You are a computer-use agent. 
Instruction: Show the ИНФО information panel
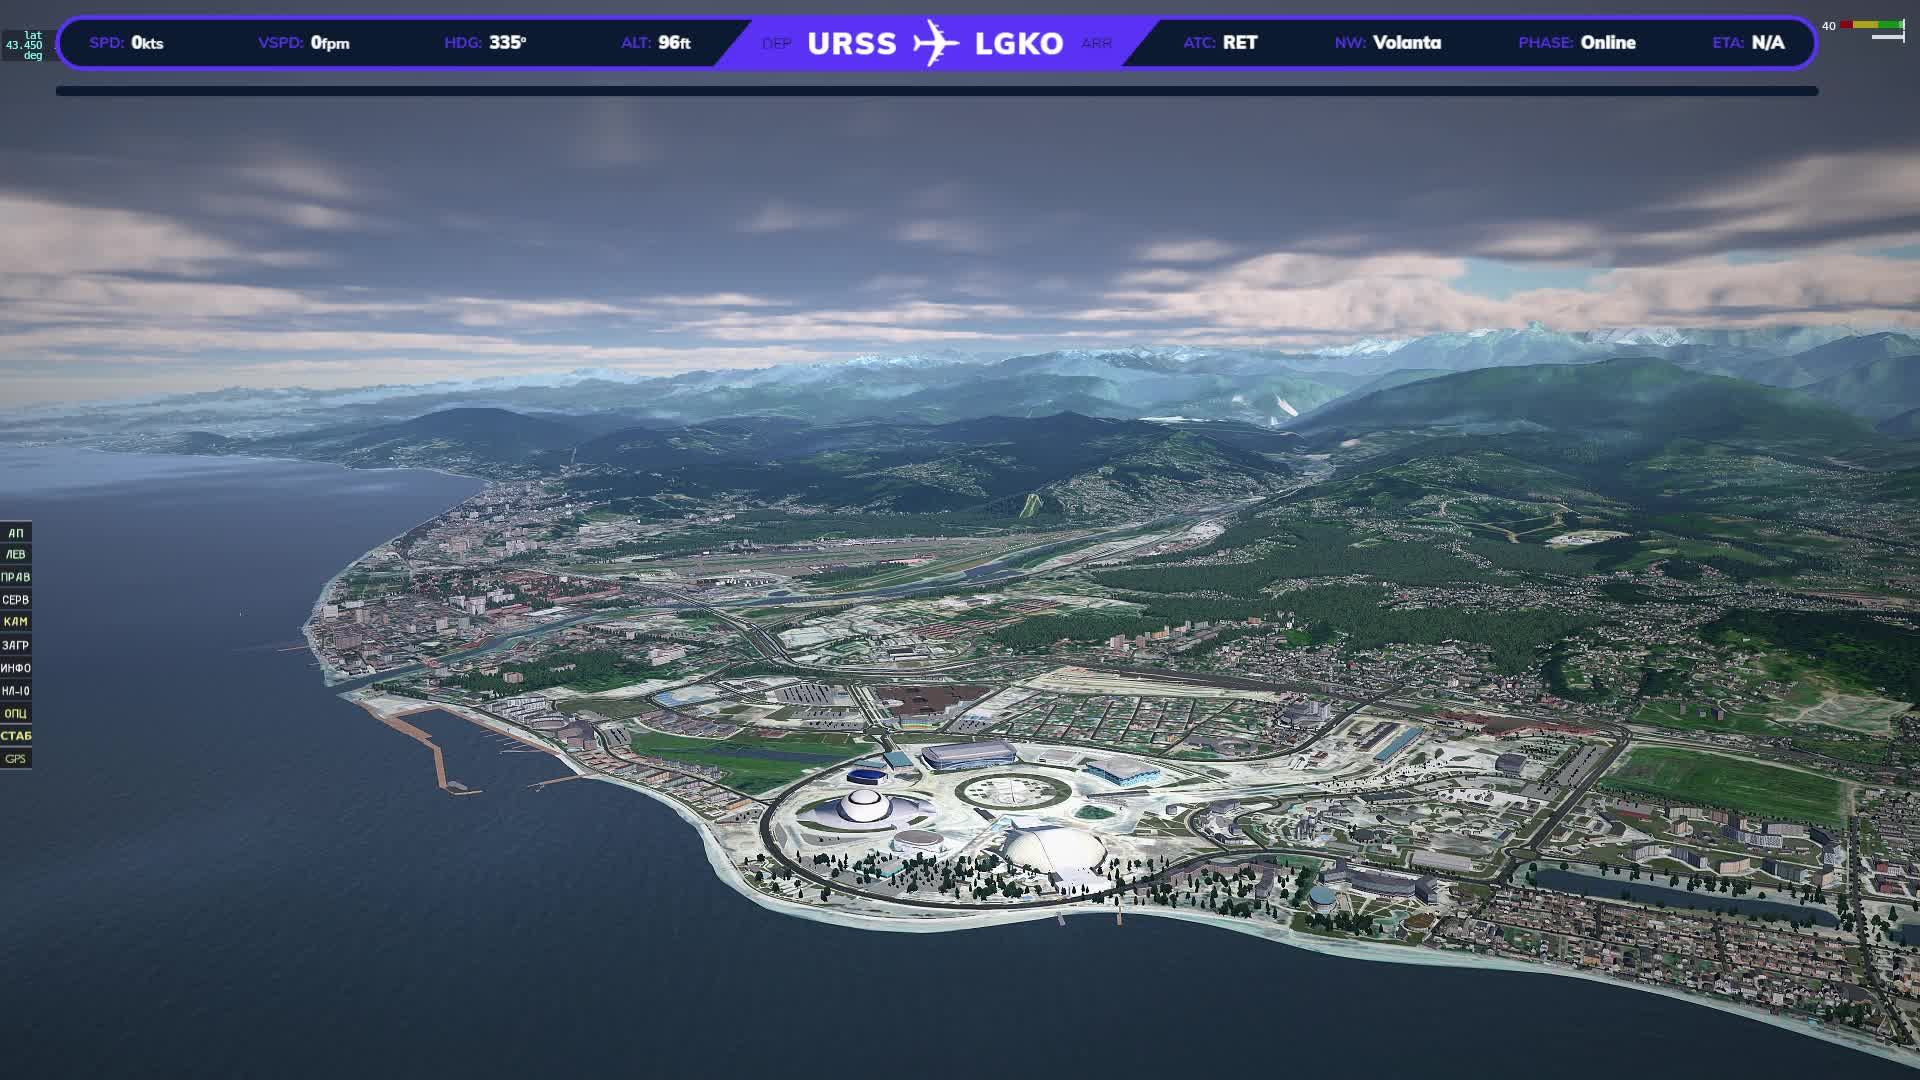pyautogui.click(x=15, y=668)
